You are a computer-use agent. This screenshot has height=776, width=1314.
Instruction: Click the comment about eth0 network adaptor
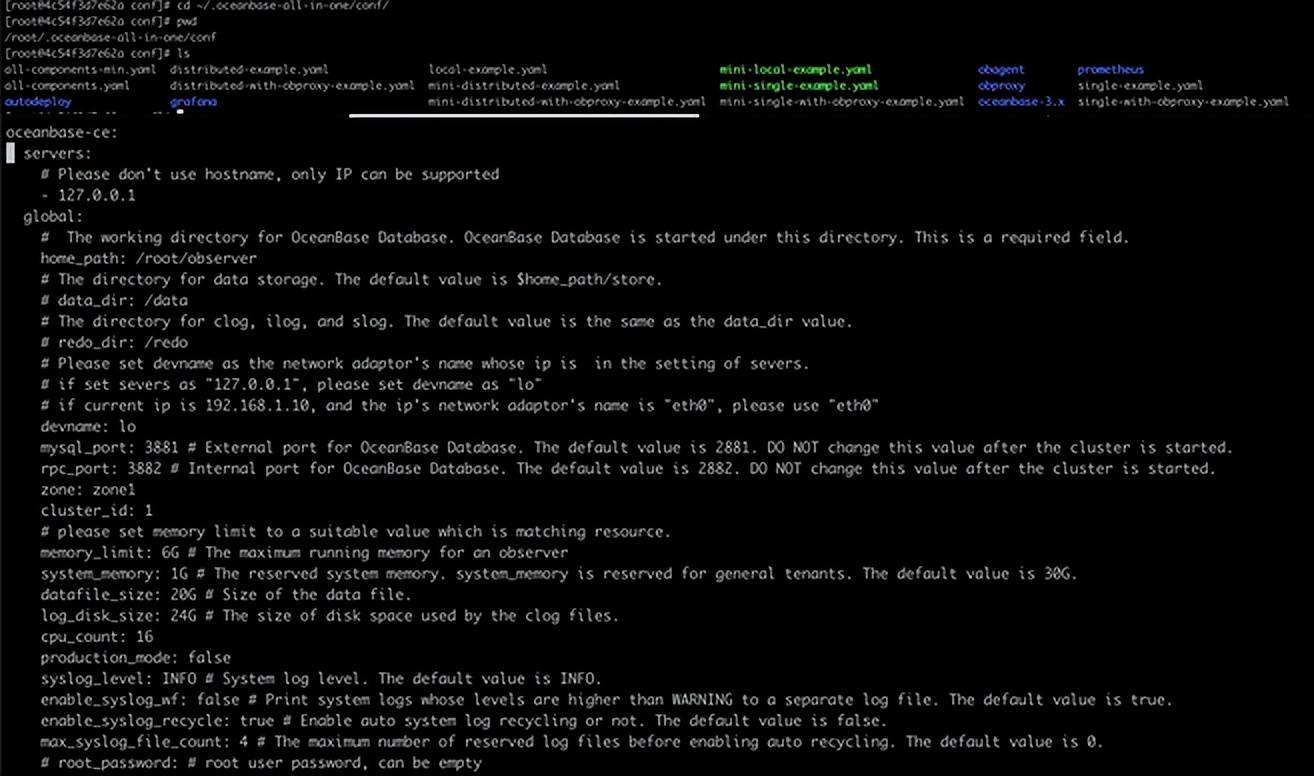tap(461, 405)
